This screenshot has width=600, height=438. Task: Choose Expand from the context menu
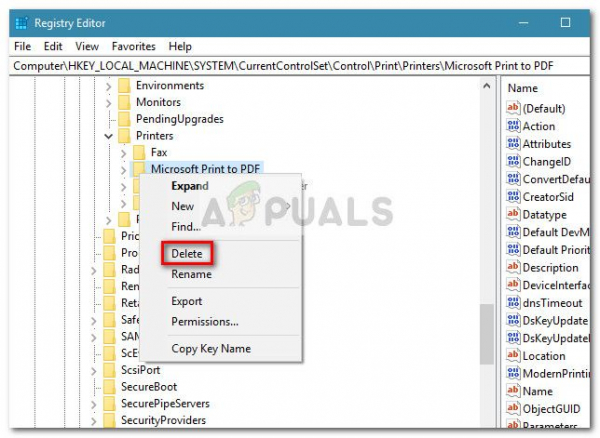coord(190,186)
